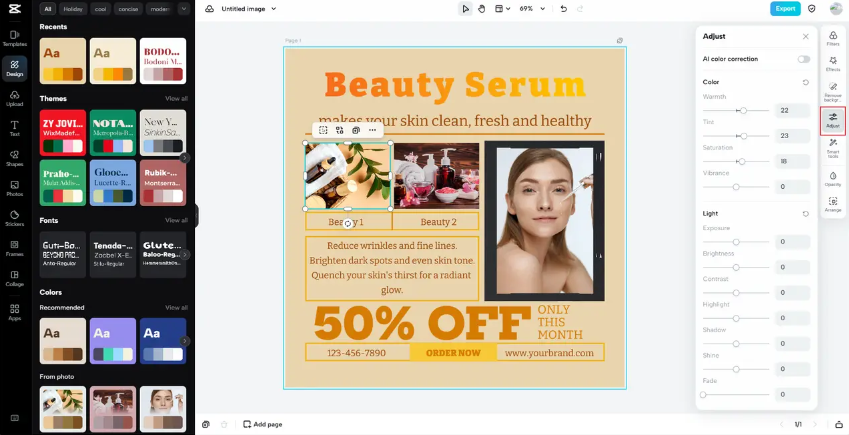Click the crop icon in floating toolbar
This screenshot has width=849, height=435.
point(323,130)
